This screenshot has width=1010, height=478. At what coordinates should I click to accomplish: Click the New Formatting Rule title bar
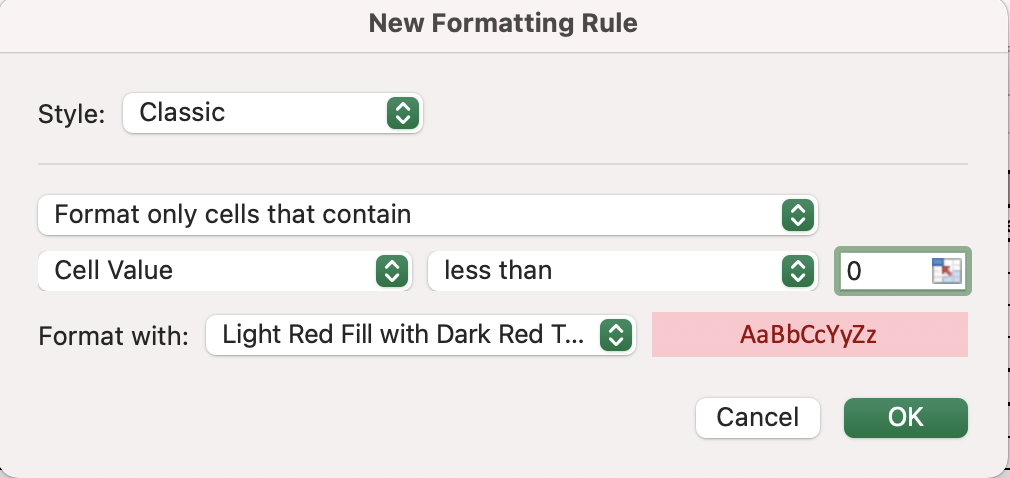503,23
